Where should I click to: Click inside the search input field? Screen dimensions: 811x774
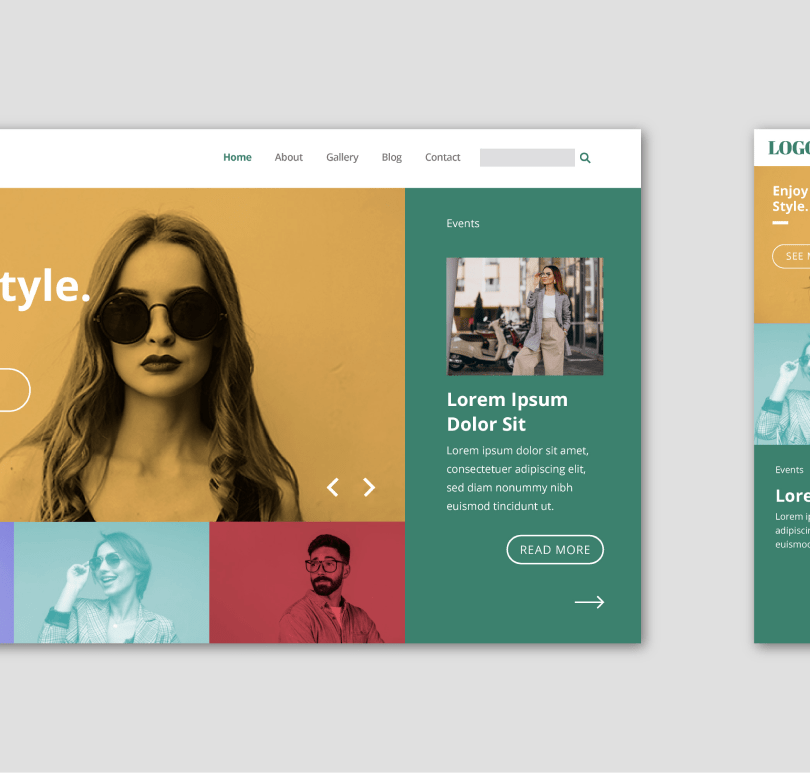526,157
